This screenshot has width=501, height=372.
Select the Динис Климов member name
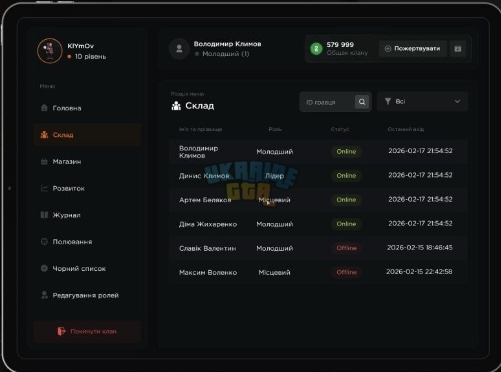pos(204,176)
